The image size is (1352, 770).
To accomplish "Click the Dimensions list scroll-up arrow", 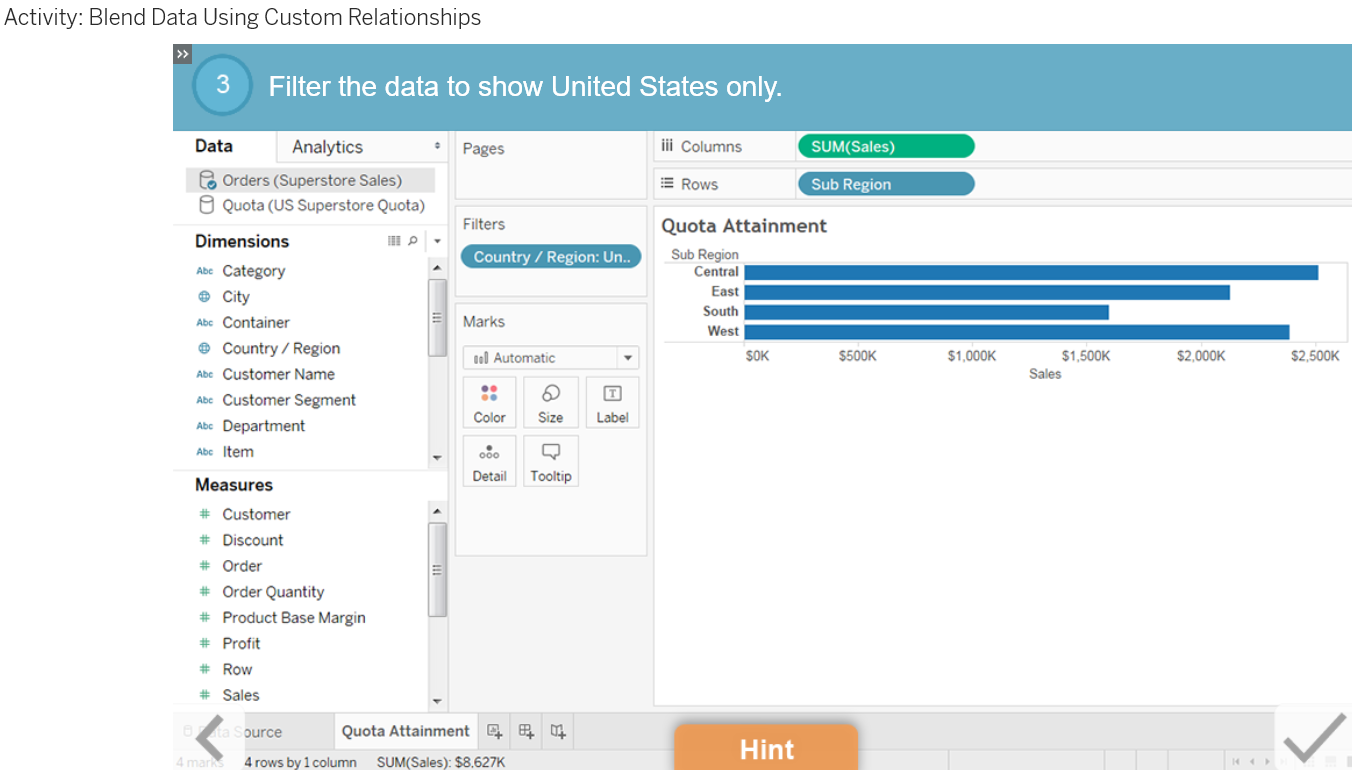I will 437,268.
